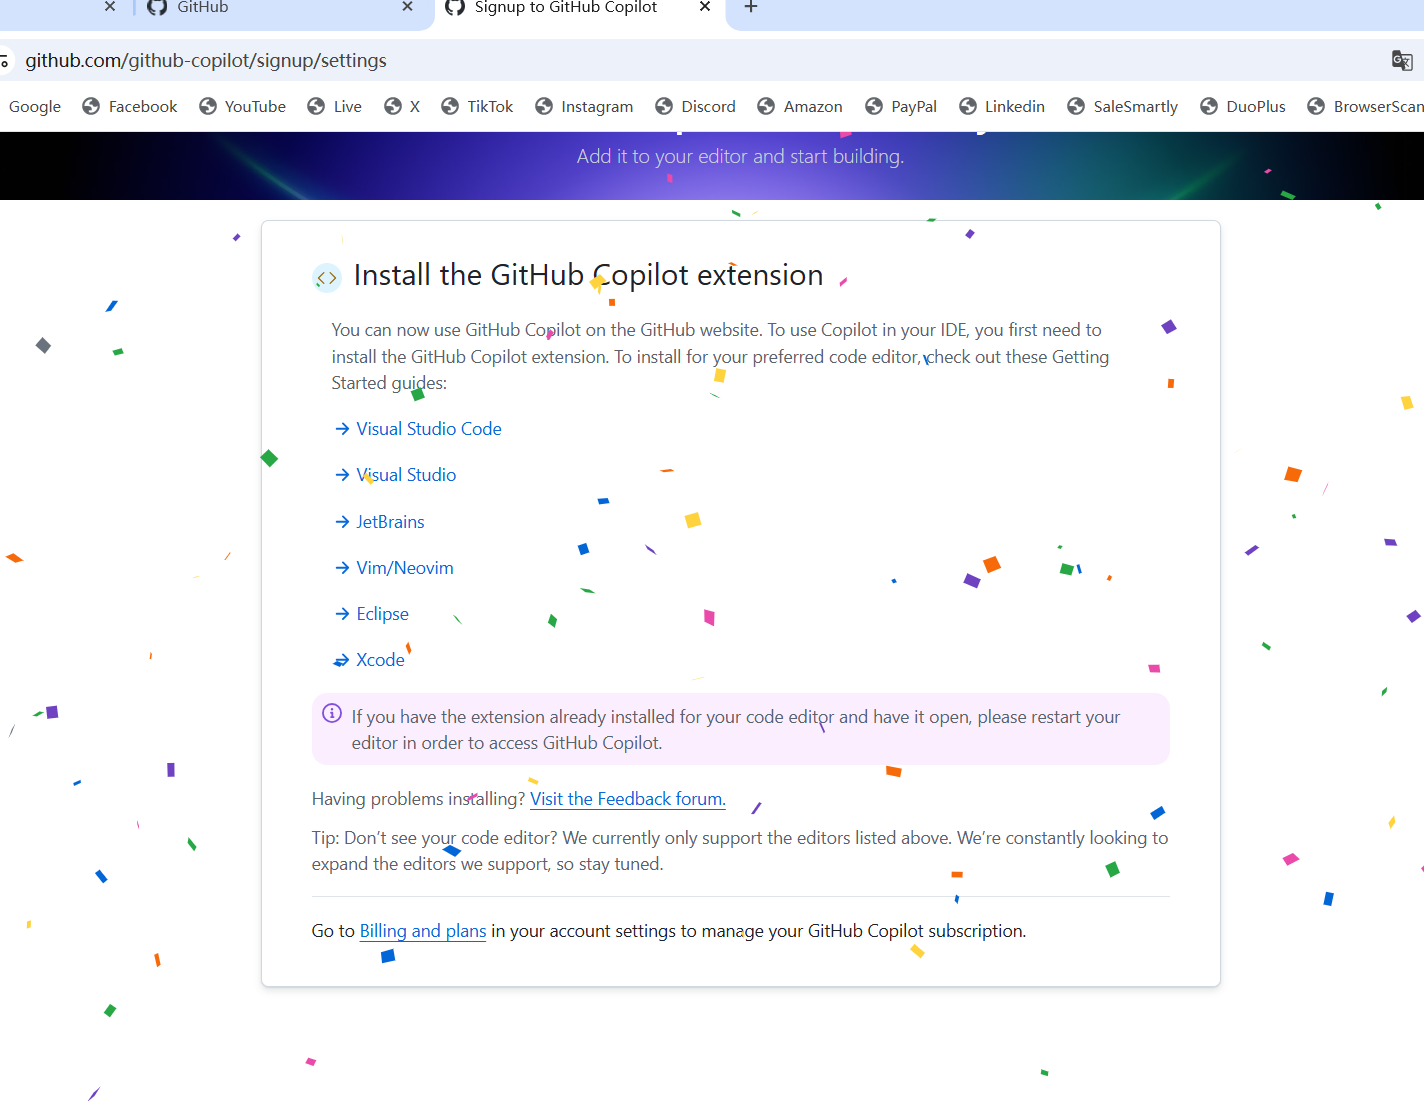
Task: Click the info icon in the purple notice
Action: 332,713
